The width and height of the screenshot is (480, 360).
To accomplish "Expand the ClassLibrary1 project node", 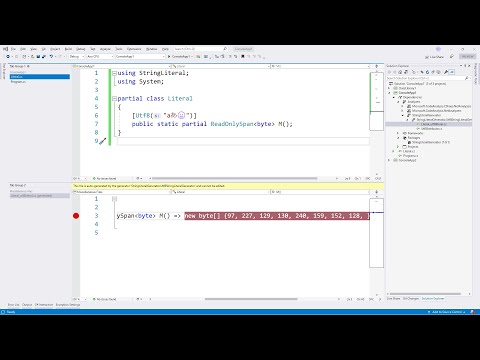I will pos(389,88).
